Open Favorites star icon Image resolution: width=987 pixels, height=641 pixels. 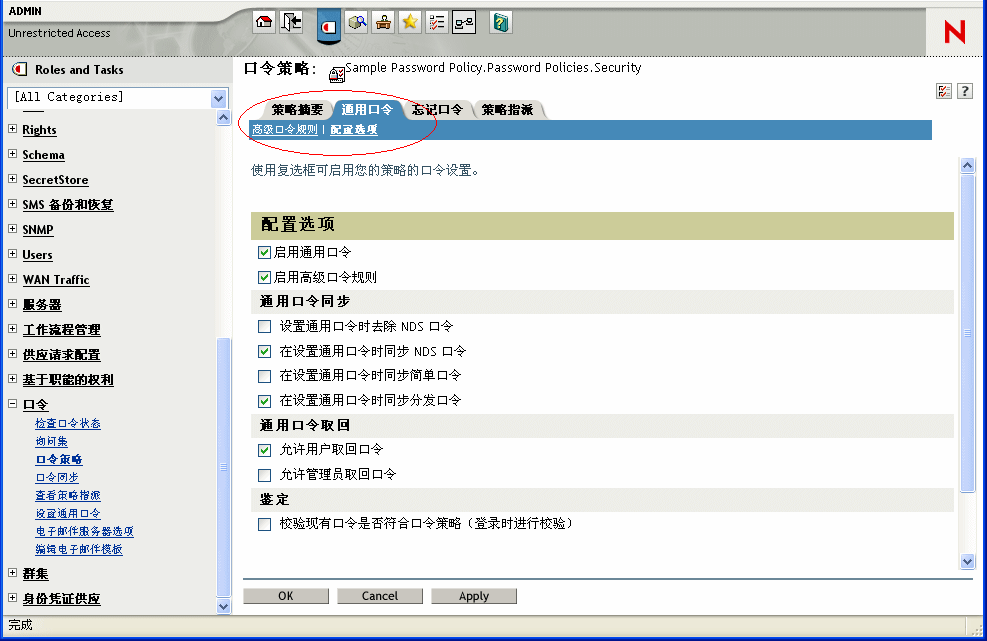tap(410, 23)
